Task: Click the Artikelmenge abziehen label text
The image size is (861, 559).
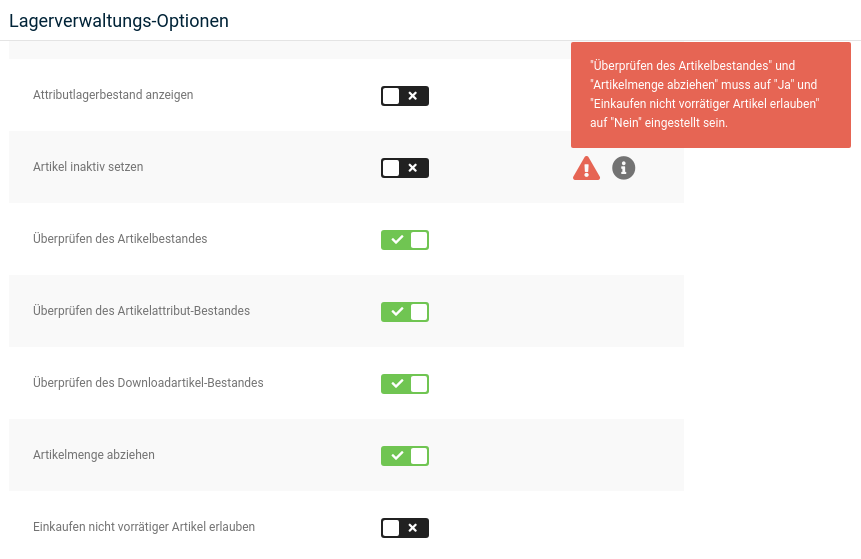Action: pyautogui.click(x=94, y=455)
